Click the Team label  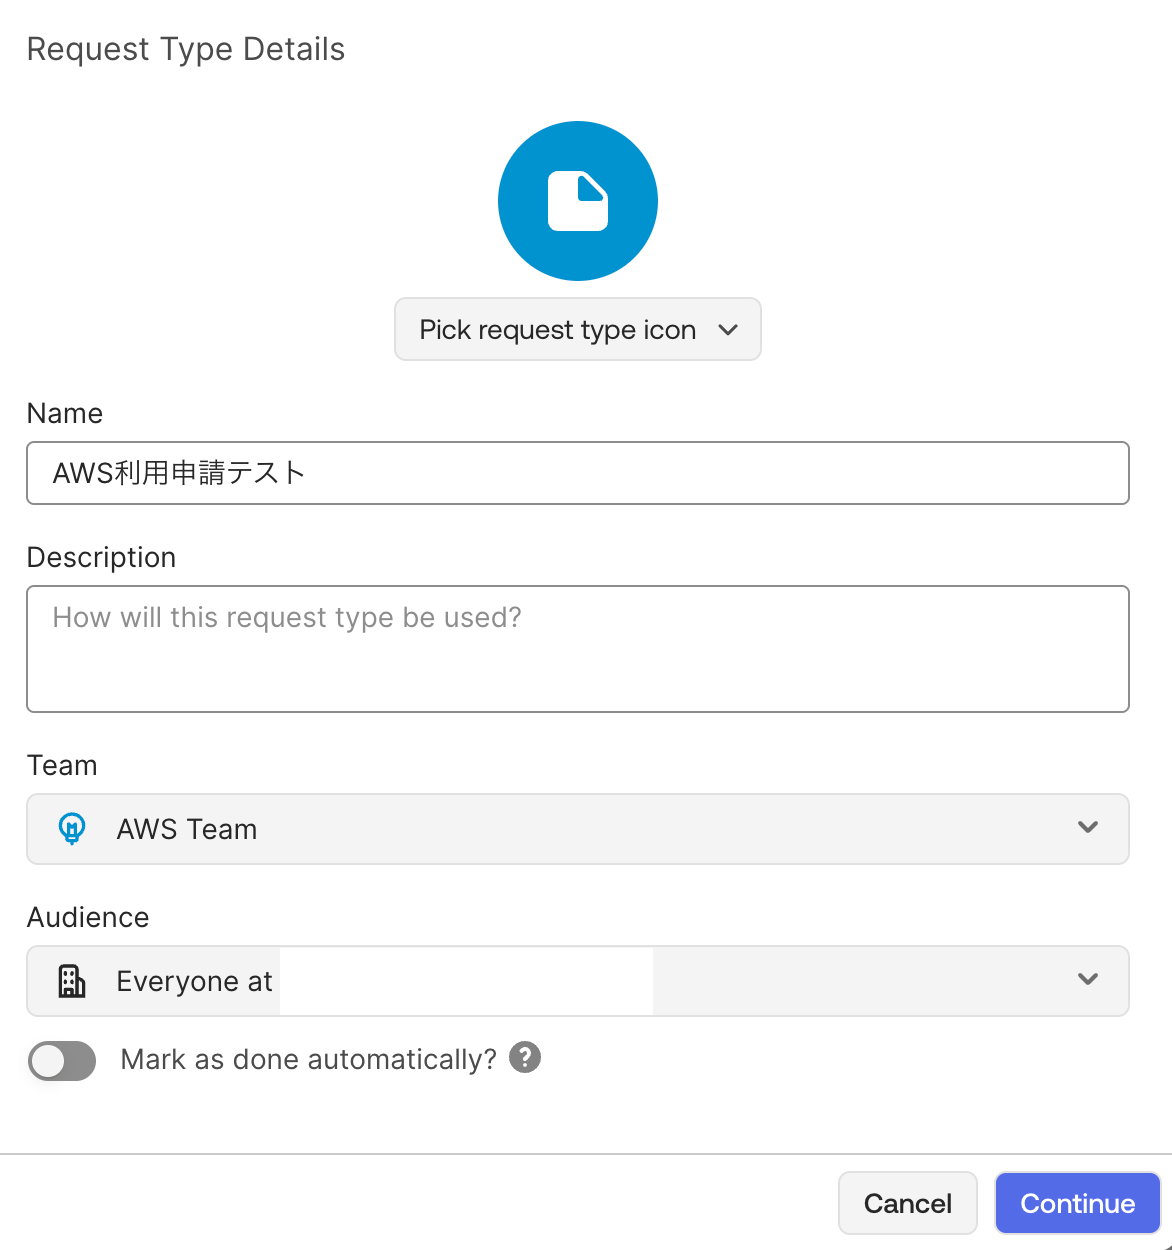[x=62, y=765]
